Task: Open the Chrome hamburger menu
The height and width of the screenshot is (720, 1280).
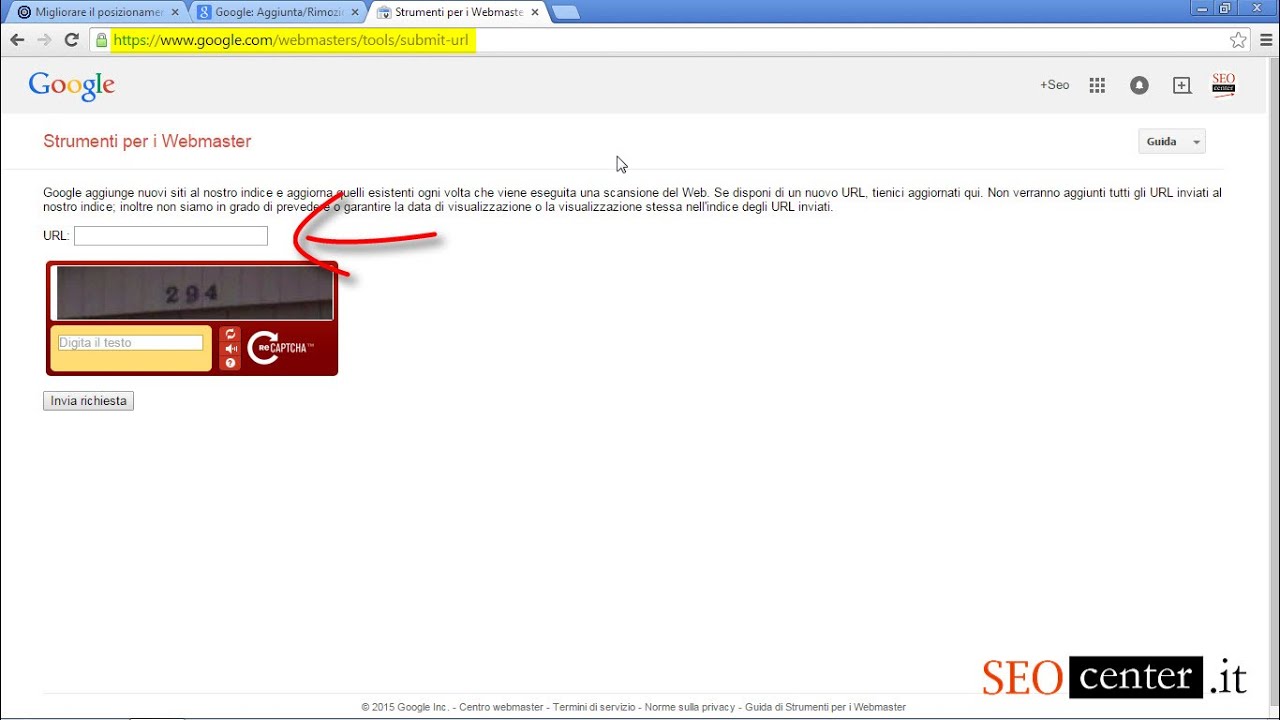Action: [1266, 40]
